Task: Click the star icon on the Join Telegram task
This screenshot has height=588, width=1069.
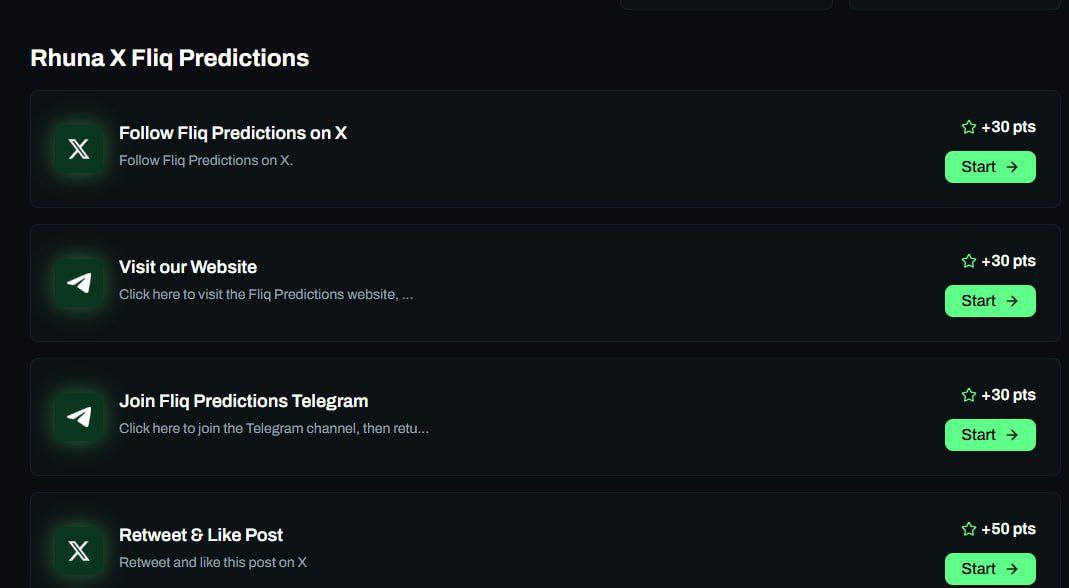Action: pyautogui.click(x=968, y=395)
